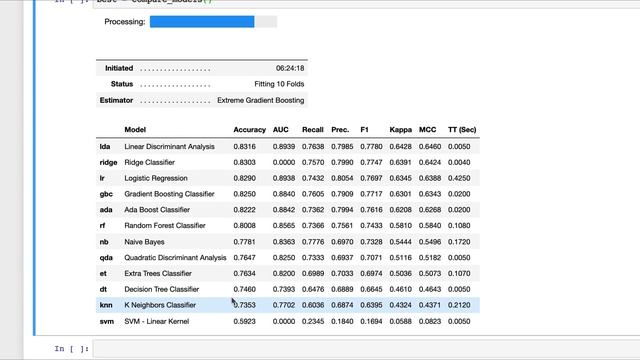
Task: Click SVM accuracy value 0.5923
Action: (244, 322)
